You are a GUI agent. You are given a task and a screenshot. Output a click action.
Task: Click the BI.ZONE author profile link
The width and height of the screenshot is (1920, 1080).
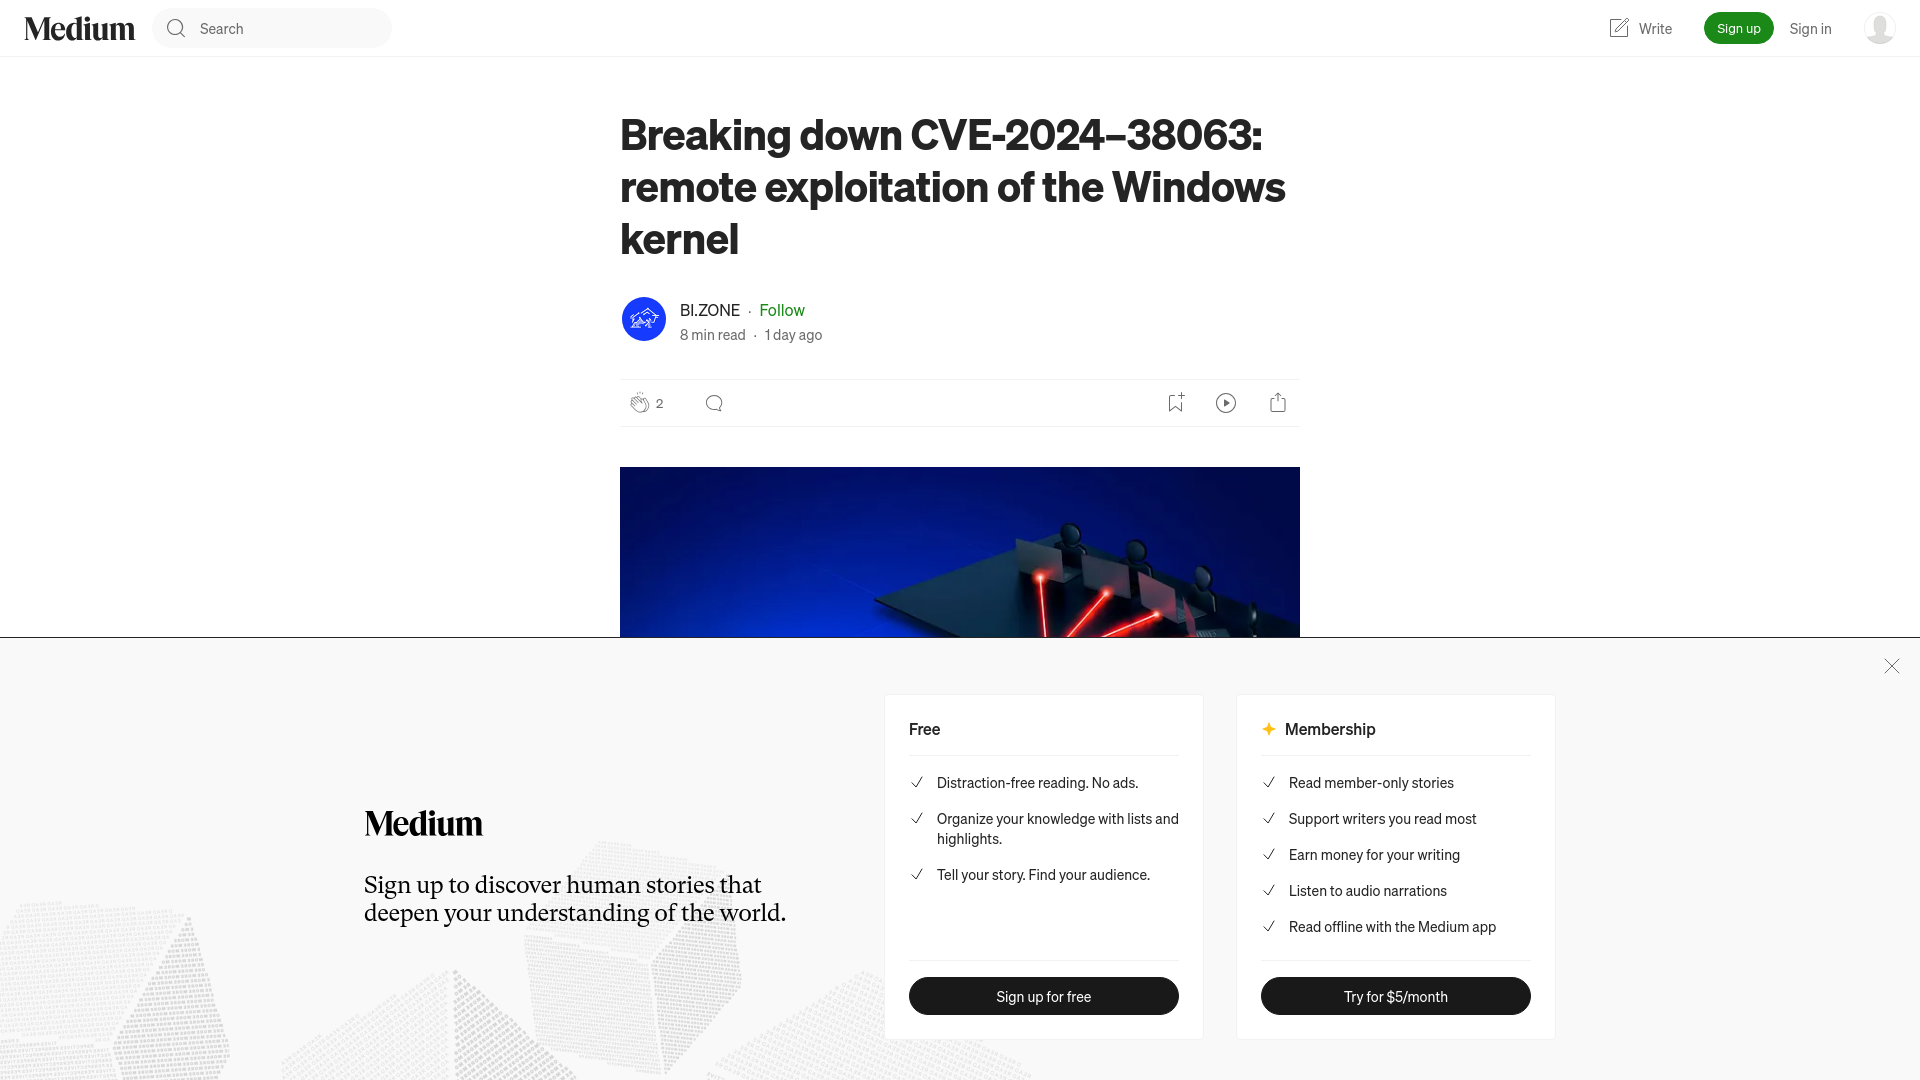pyautogui.click(x=709, y=309)
